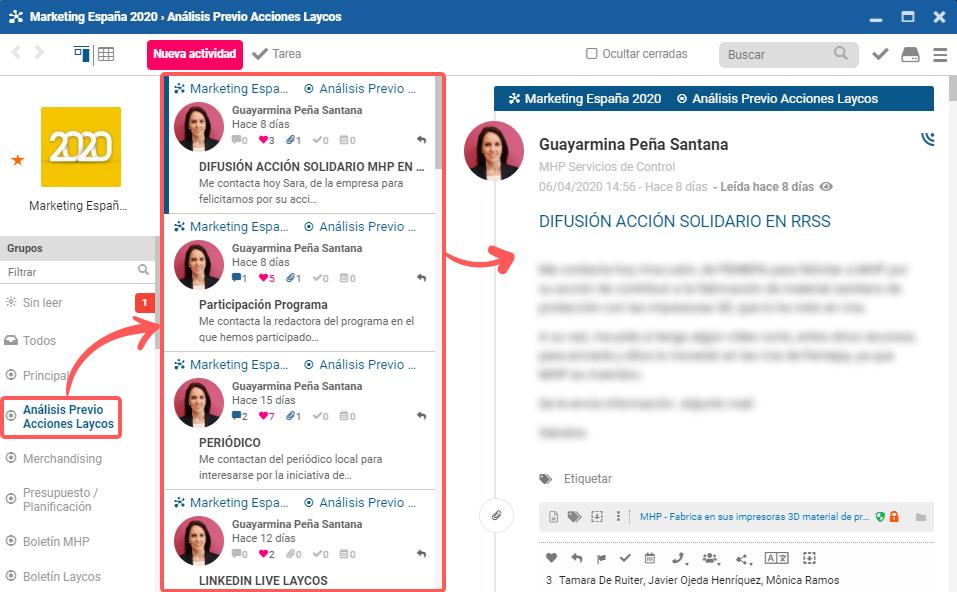Open Marketing España 2020 in detail header
Viewport: 957px width, 592px height.
click(x=585, y=98)
